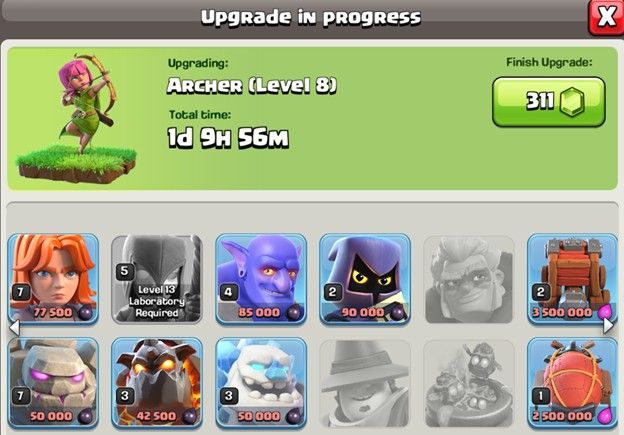The width and height of the screenshot is (624, 435).
Task: Finish upgrade using 311 gems button
Action: [549, 102]
